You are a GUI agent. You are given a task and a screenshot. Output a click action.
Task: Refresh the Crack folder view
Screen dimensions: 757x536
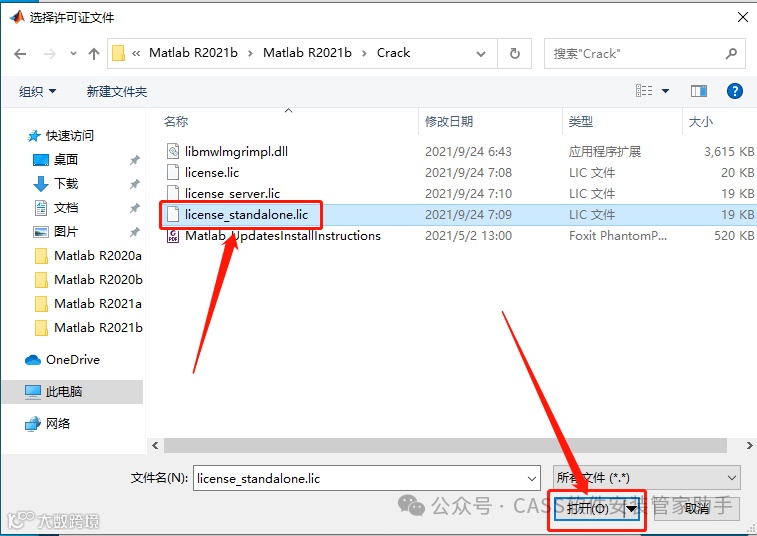(x=515, y=54)
